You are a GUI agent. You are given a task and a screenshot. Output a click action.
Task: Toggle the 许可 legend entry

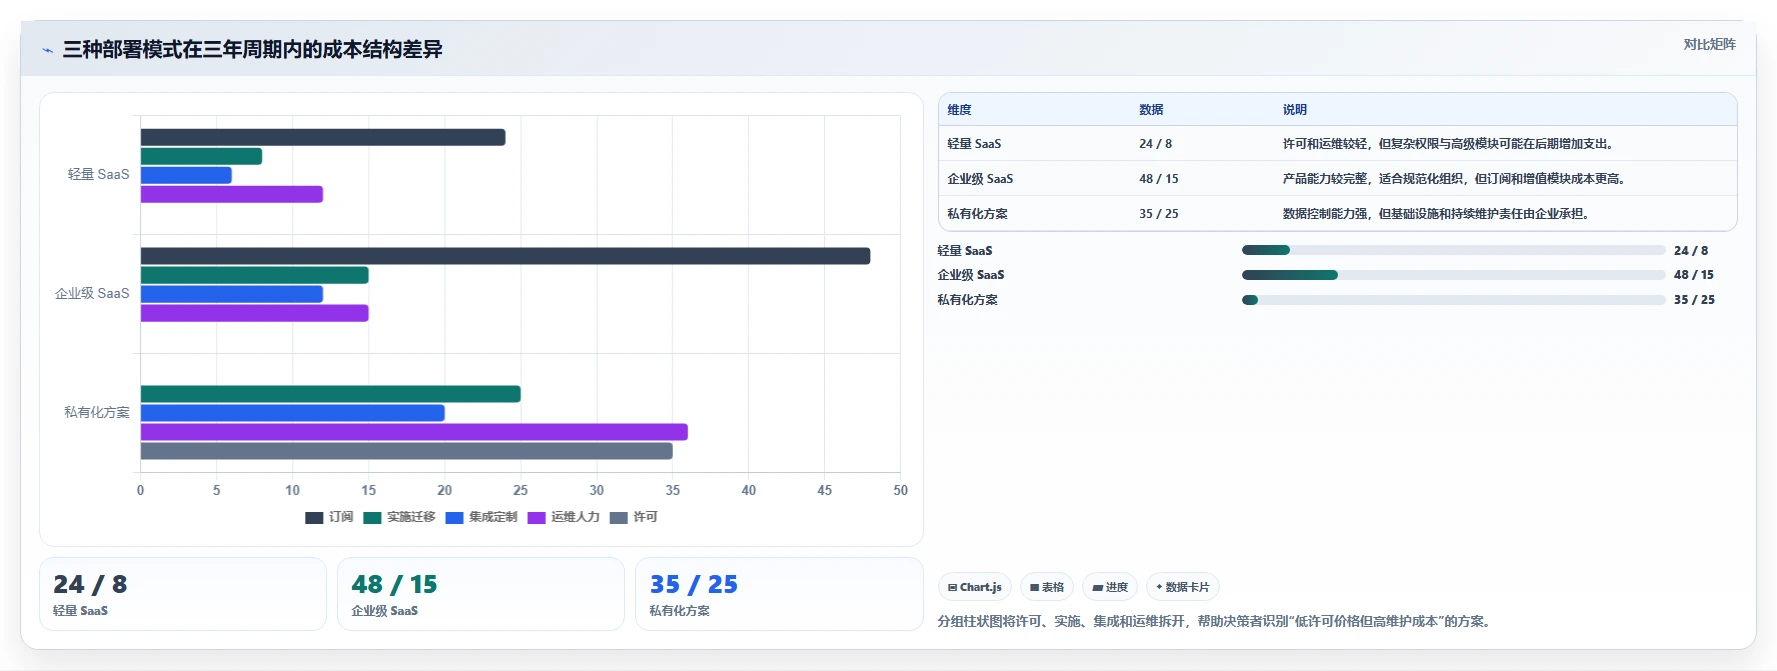pos(633,517)
